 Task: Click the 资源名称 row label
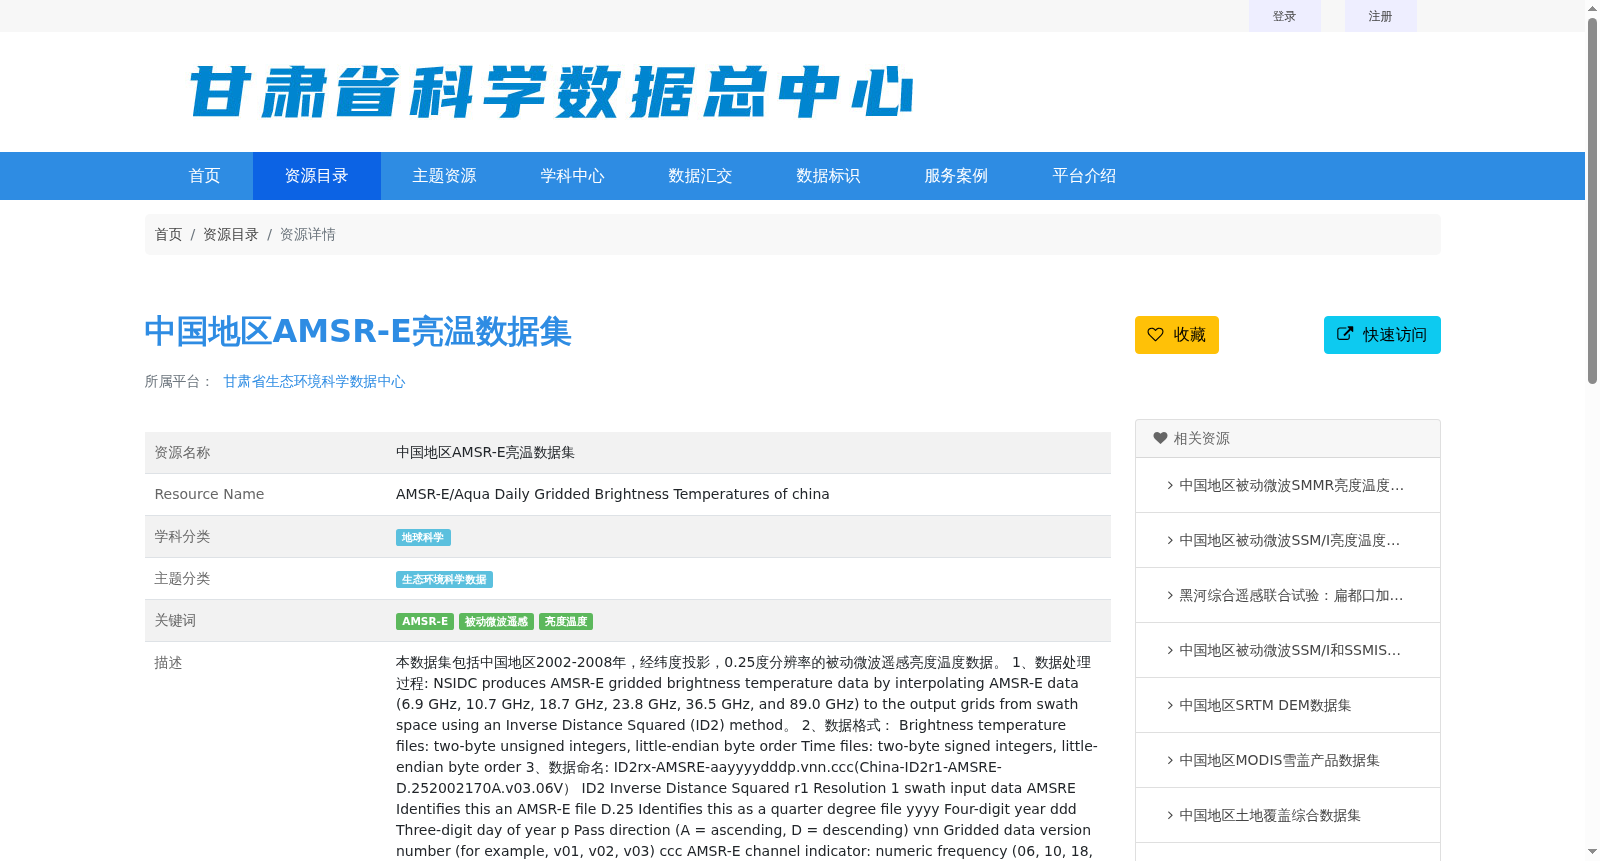[x=182, y=452]
